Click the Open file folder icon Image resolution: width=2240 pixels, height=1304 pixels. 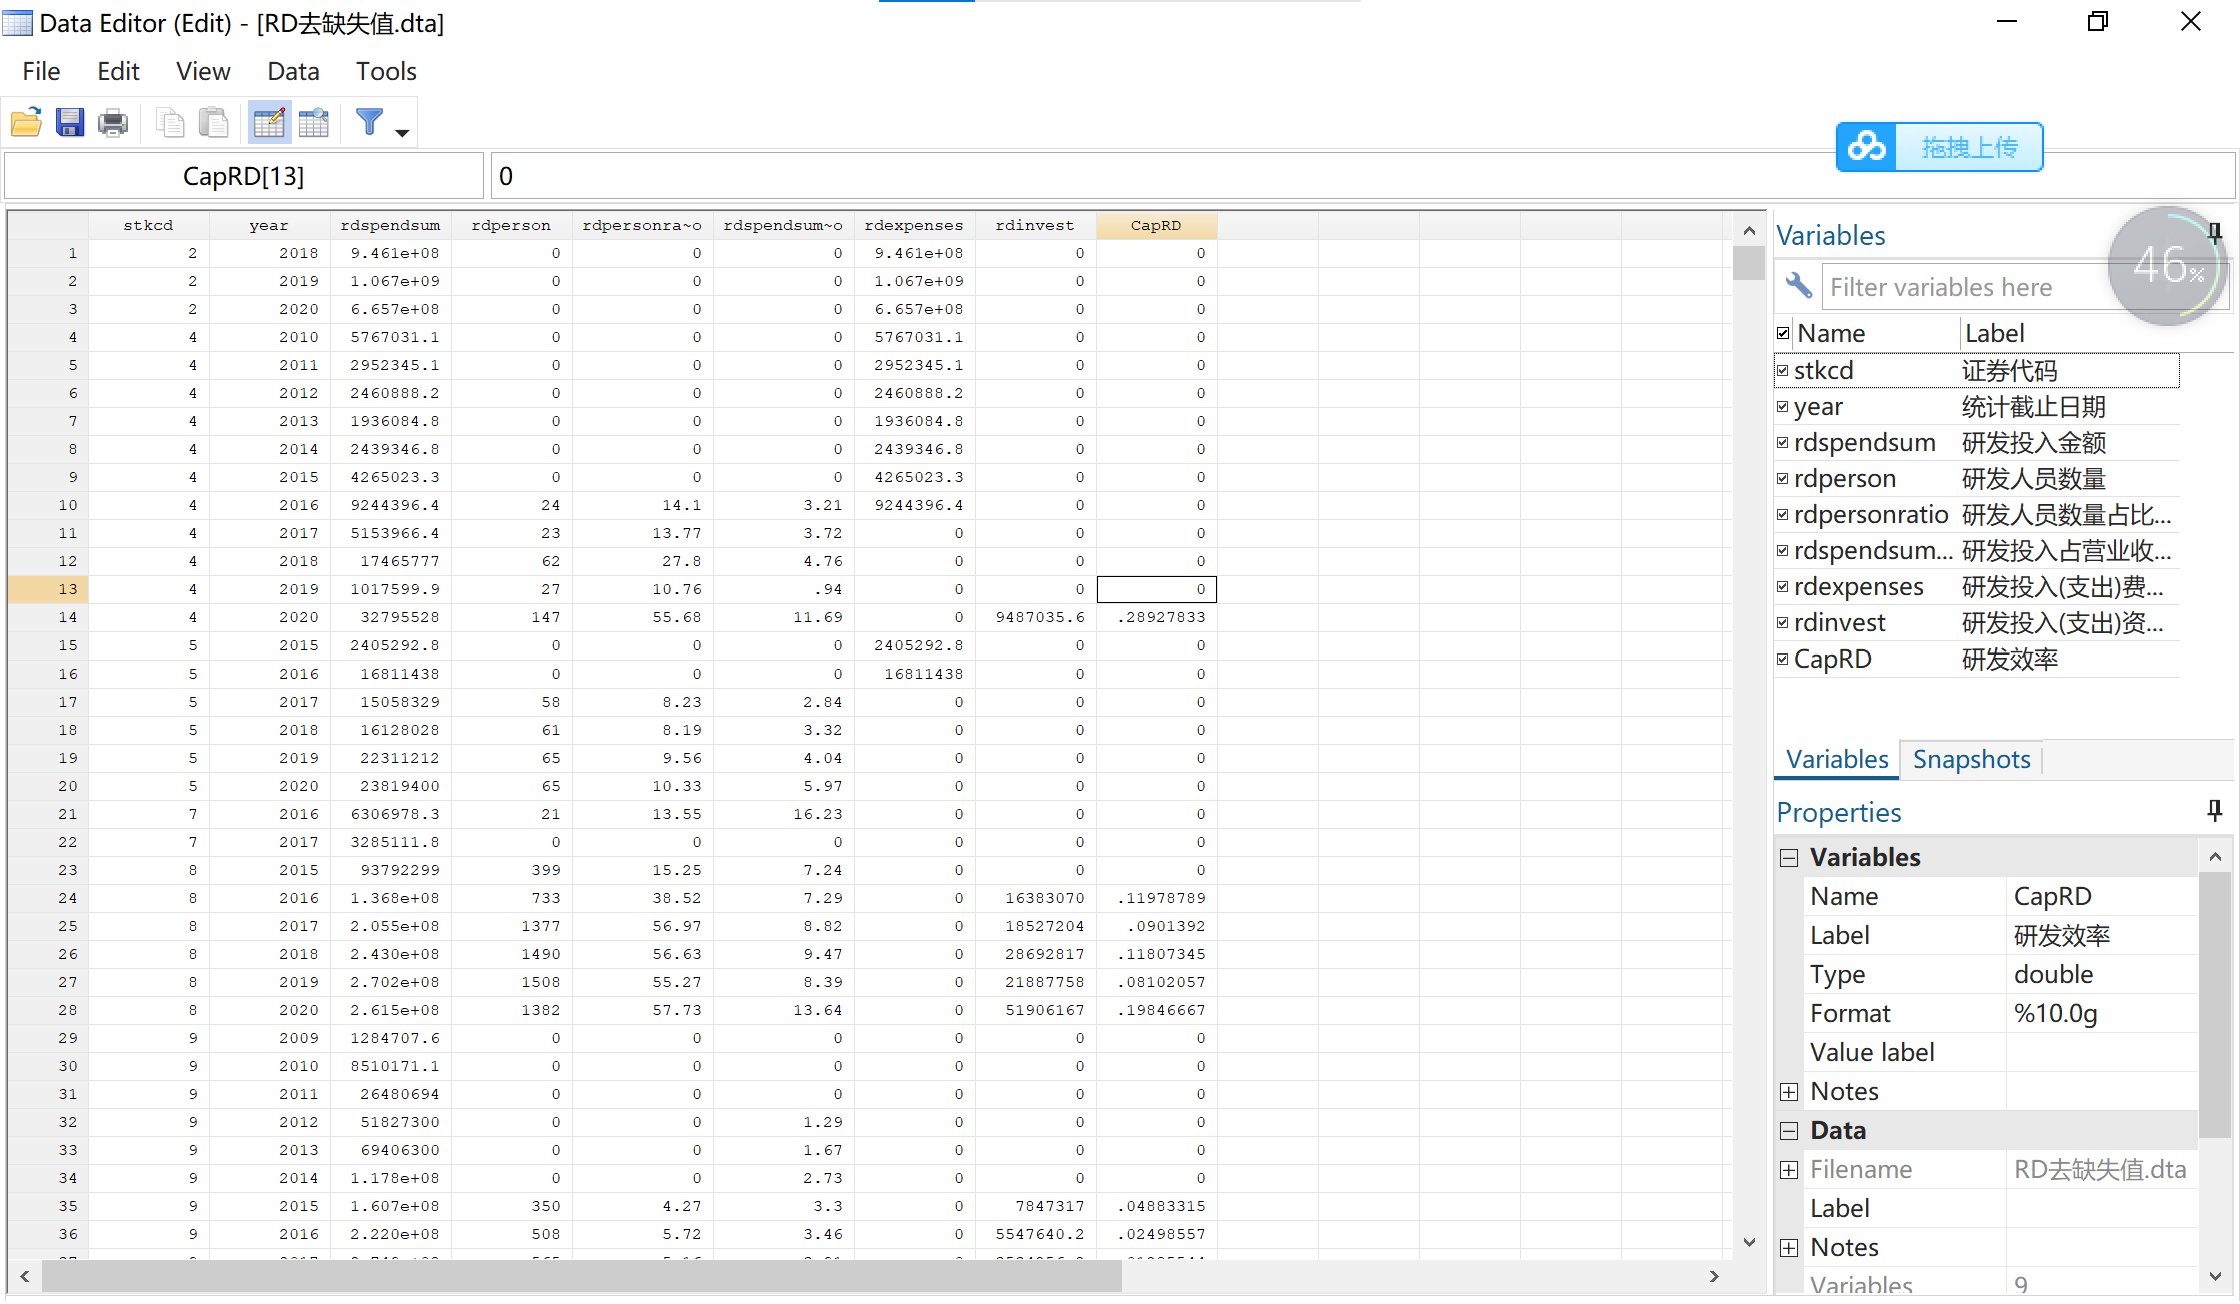click(26, 123)
